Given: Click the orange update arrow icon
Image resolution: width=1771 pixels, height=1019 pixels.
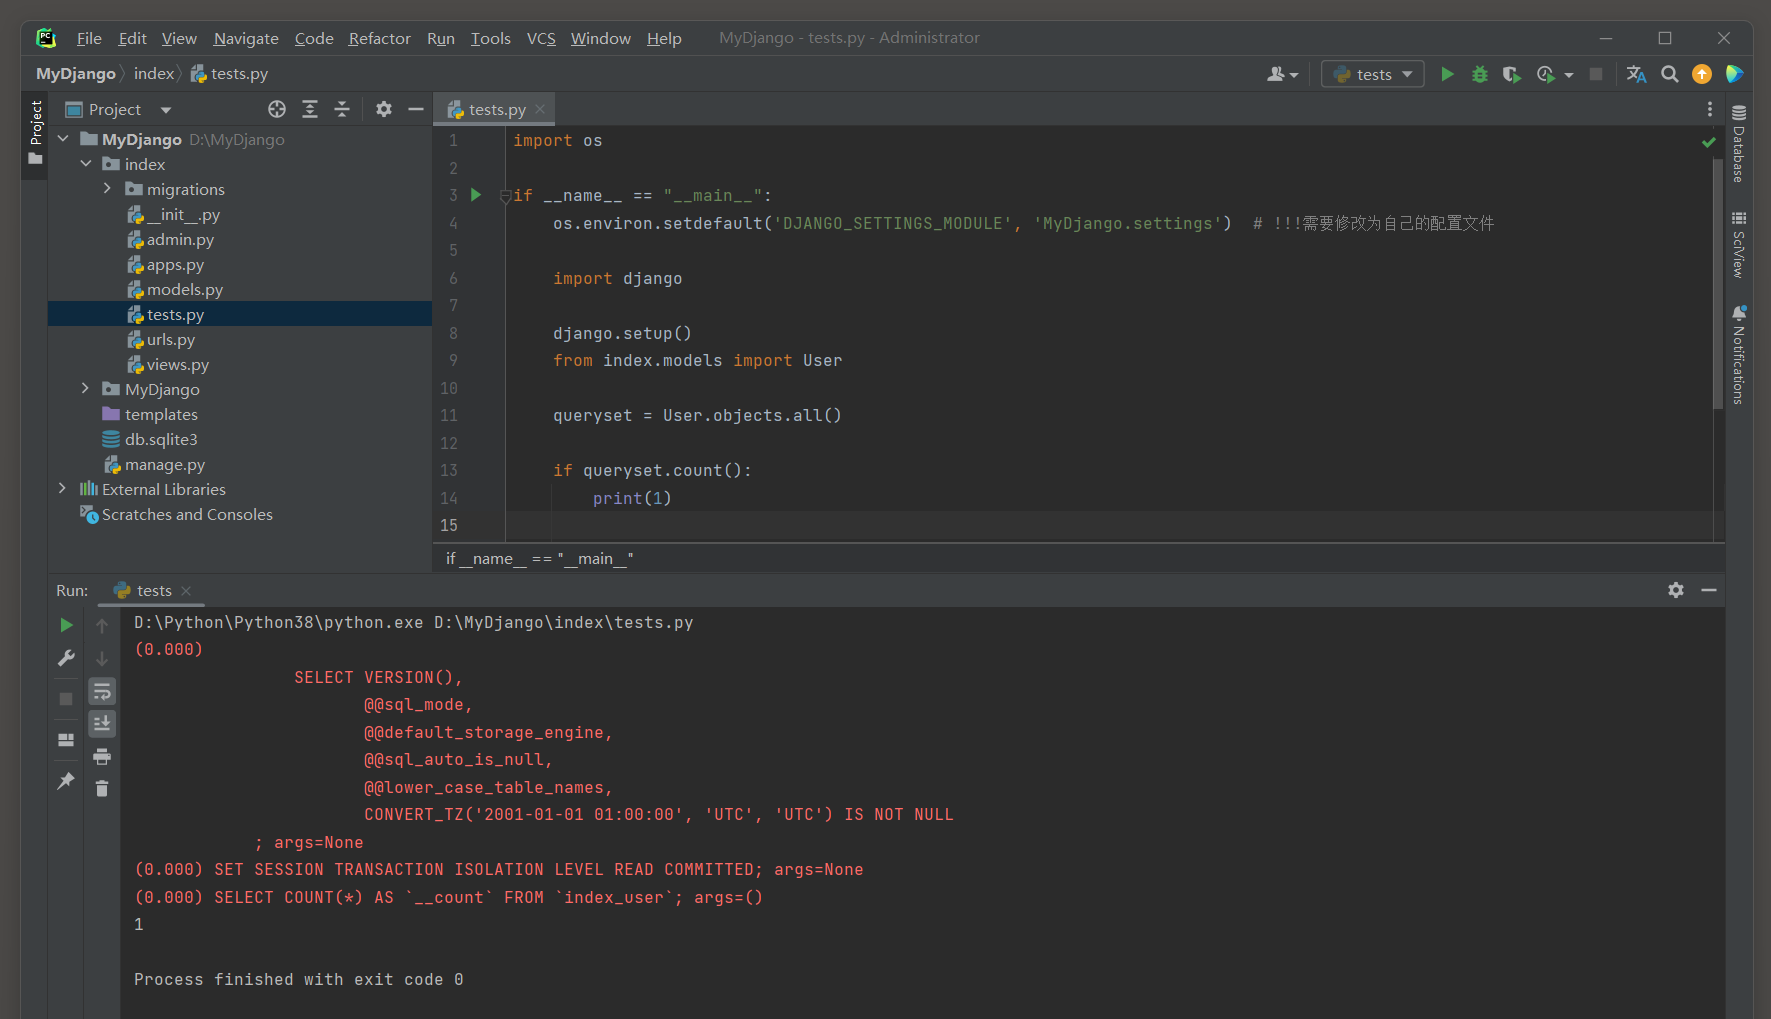Looking at the screenshot, I should (1701, 74).
